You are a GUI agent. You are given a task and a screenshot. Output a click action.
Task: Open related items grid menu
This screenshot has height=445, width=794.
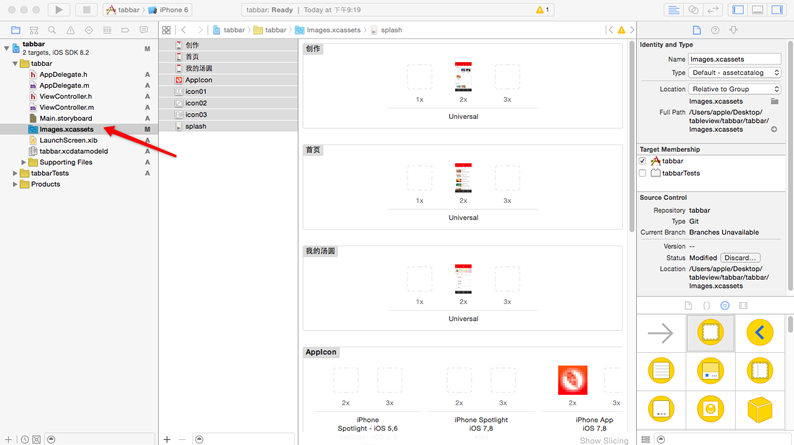pyautogui.click(x=166, y=30)
